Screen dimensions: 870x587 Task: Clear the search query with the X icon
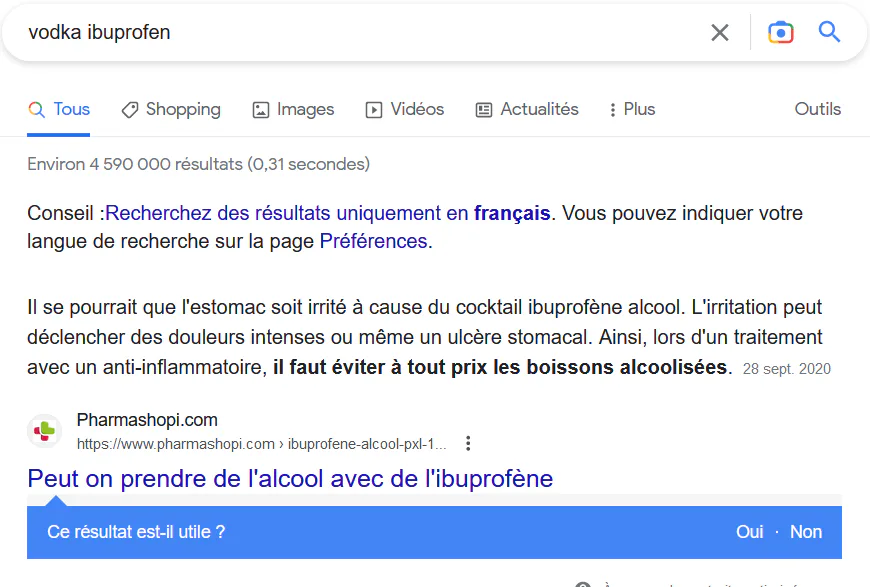pyautogui.click(x=720, y=33)
